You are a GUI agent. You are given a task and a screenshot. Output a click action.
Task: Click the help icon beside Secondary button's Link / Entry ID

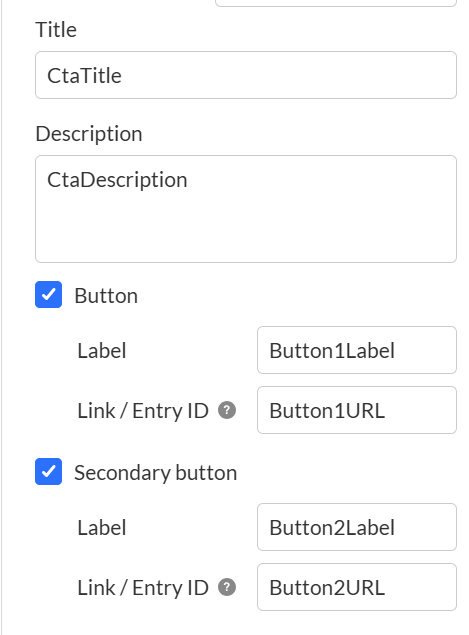pos(227,587)
